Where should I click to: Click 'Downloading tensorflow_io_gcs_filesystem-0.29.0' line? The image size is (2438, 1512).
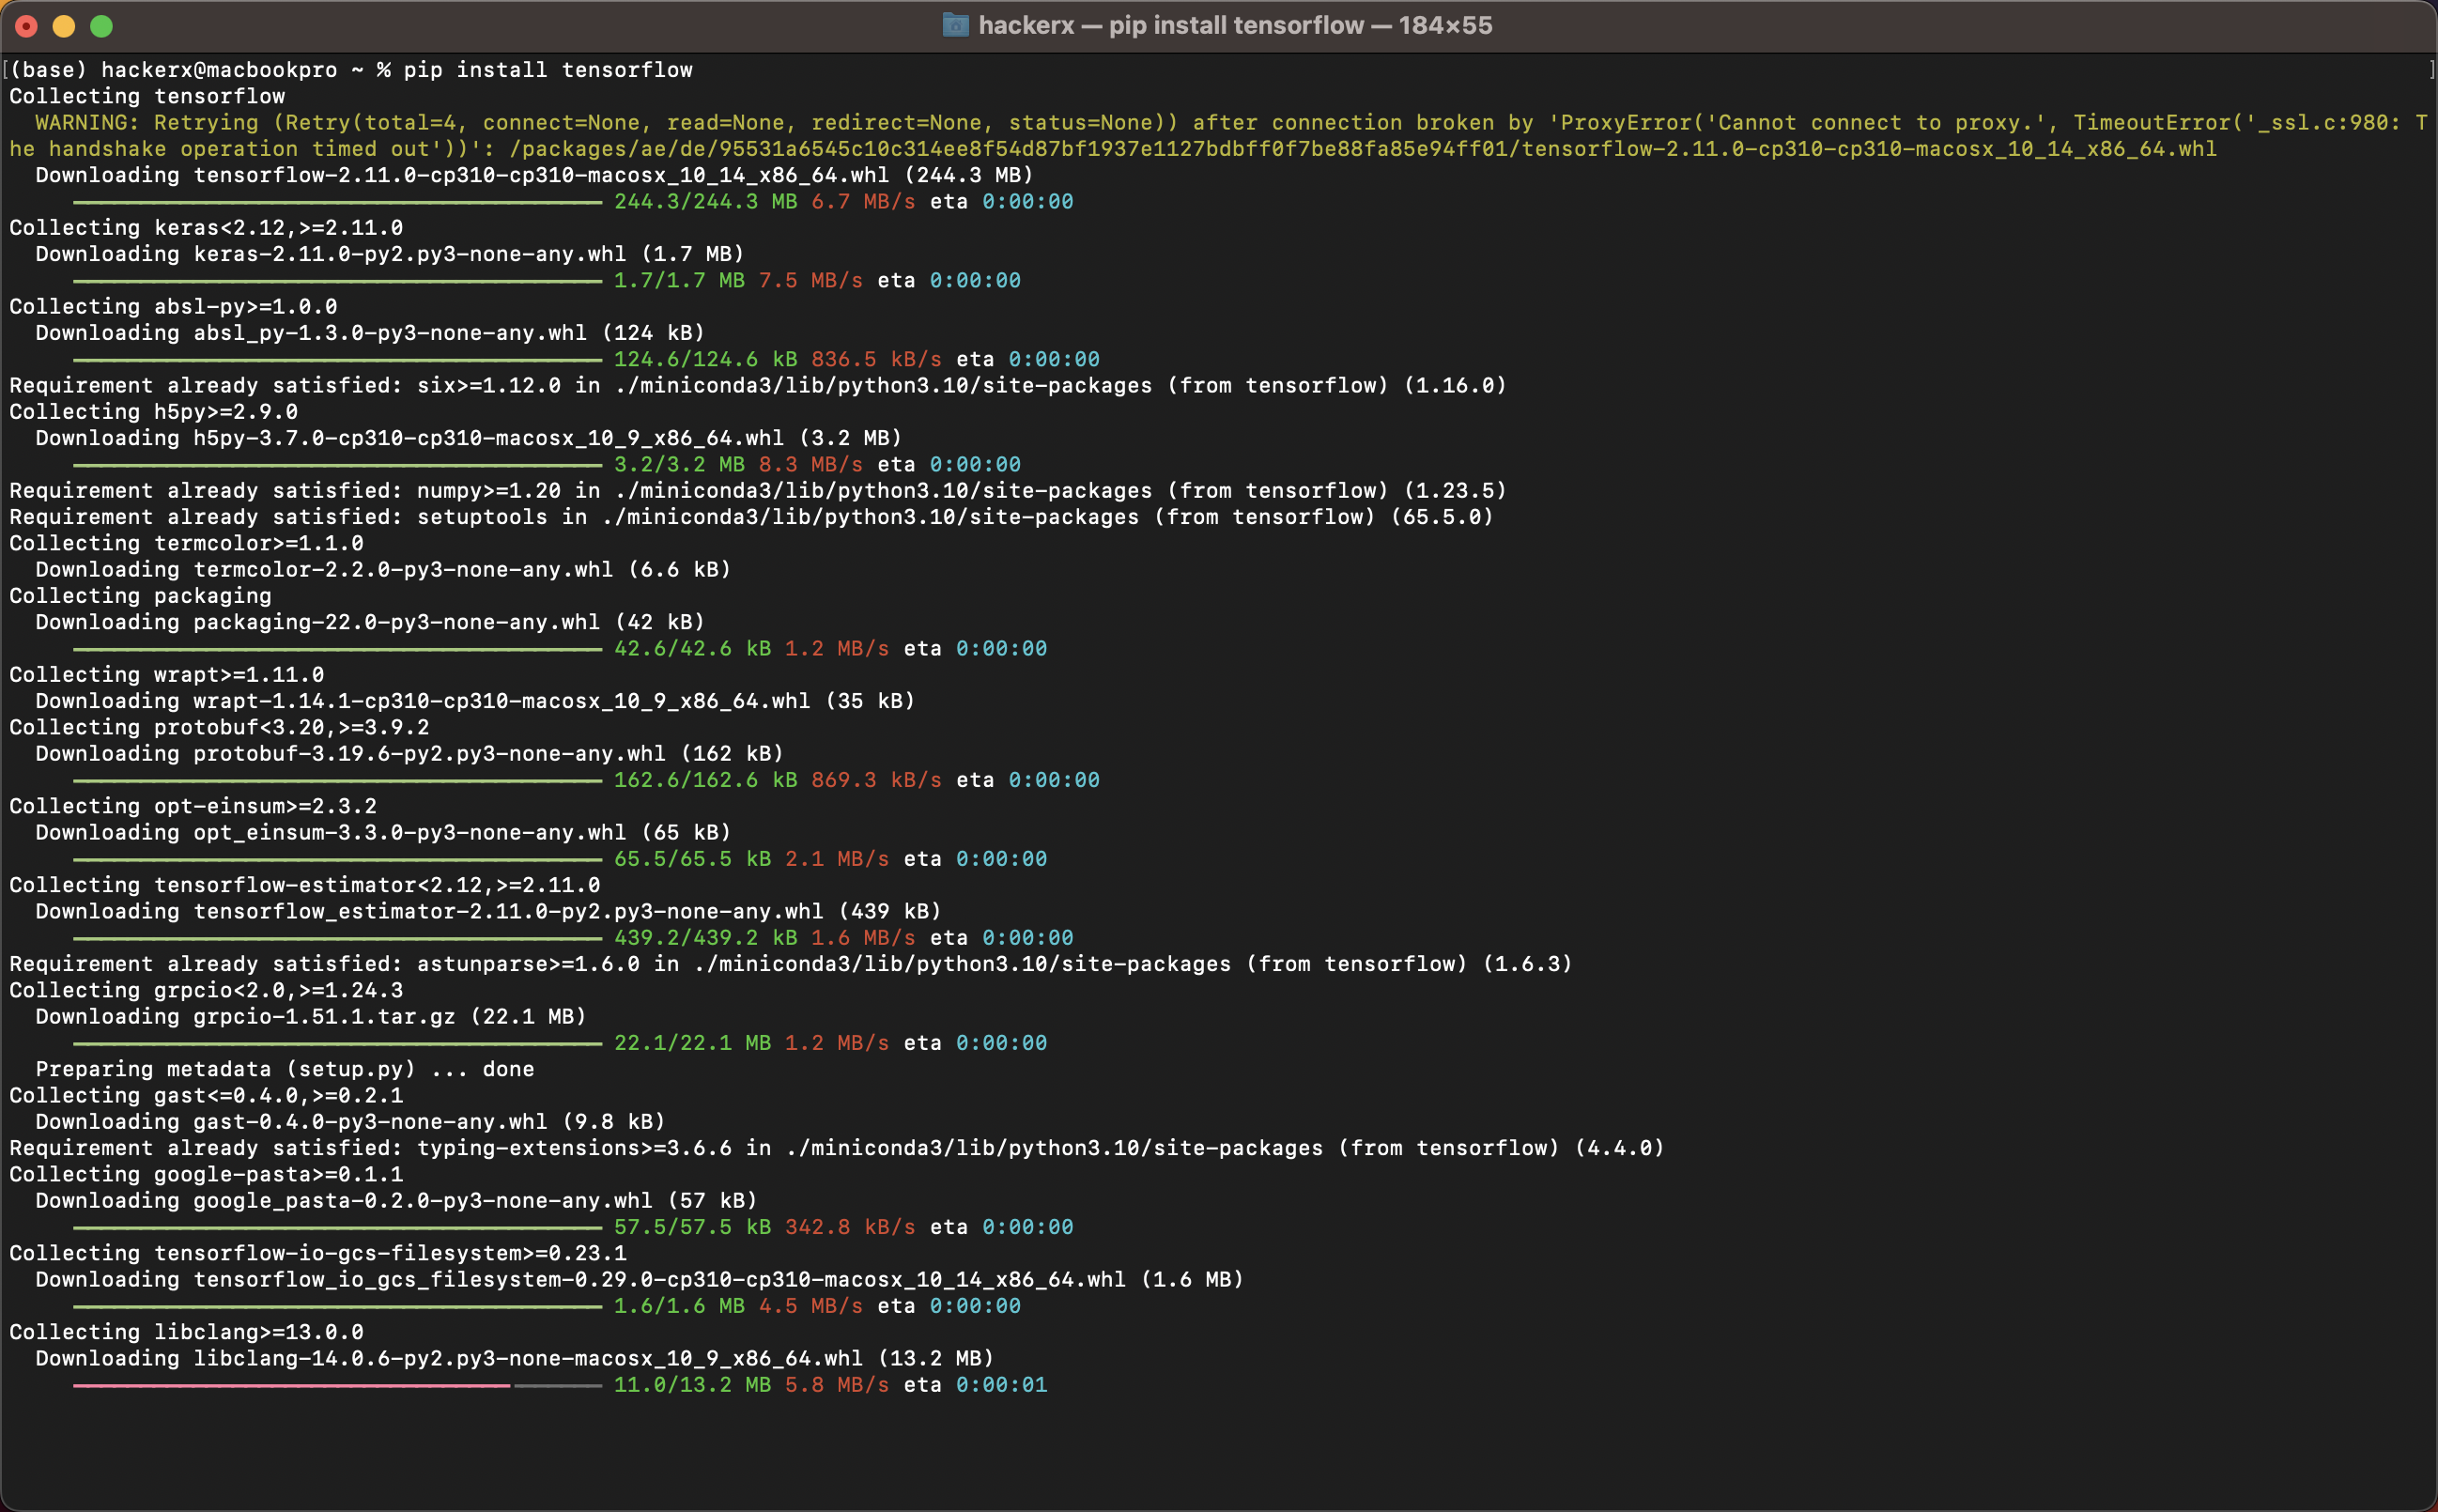coord(640,1280)
